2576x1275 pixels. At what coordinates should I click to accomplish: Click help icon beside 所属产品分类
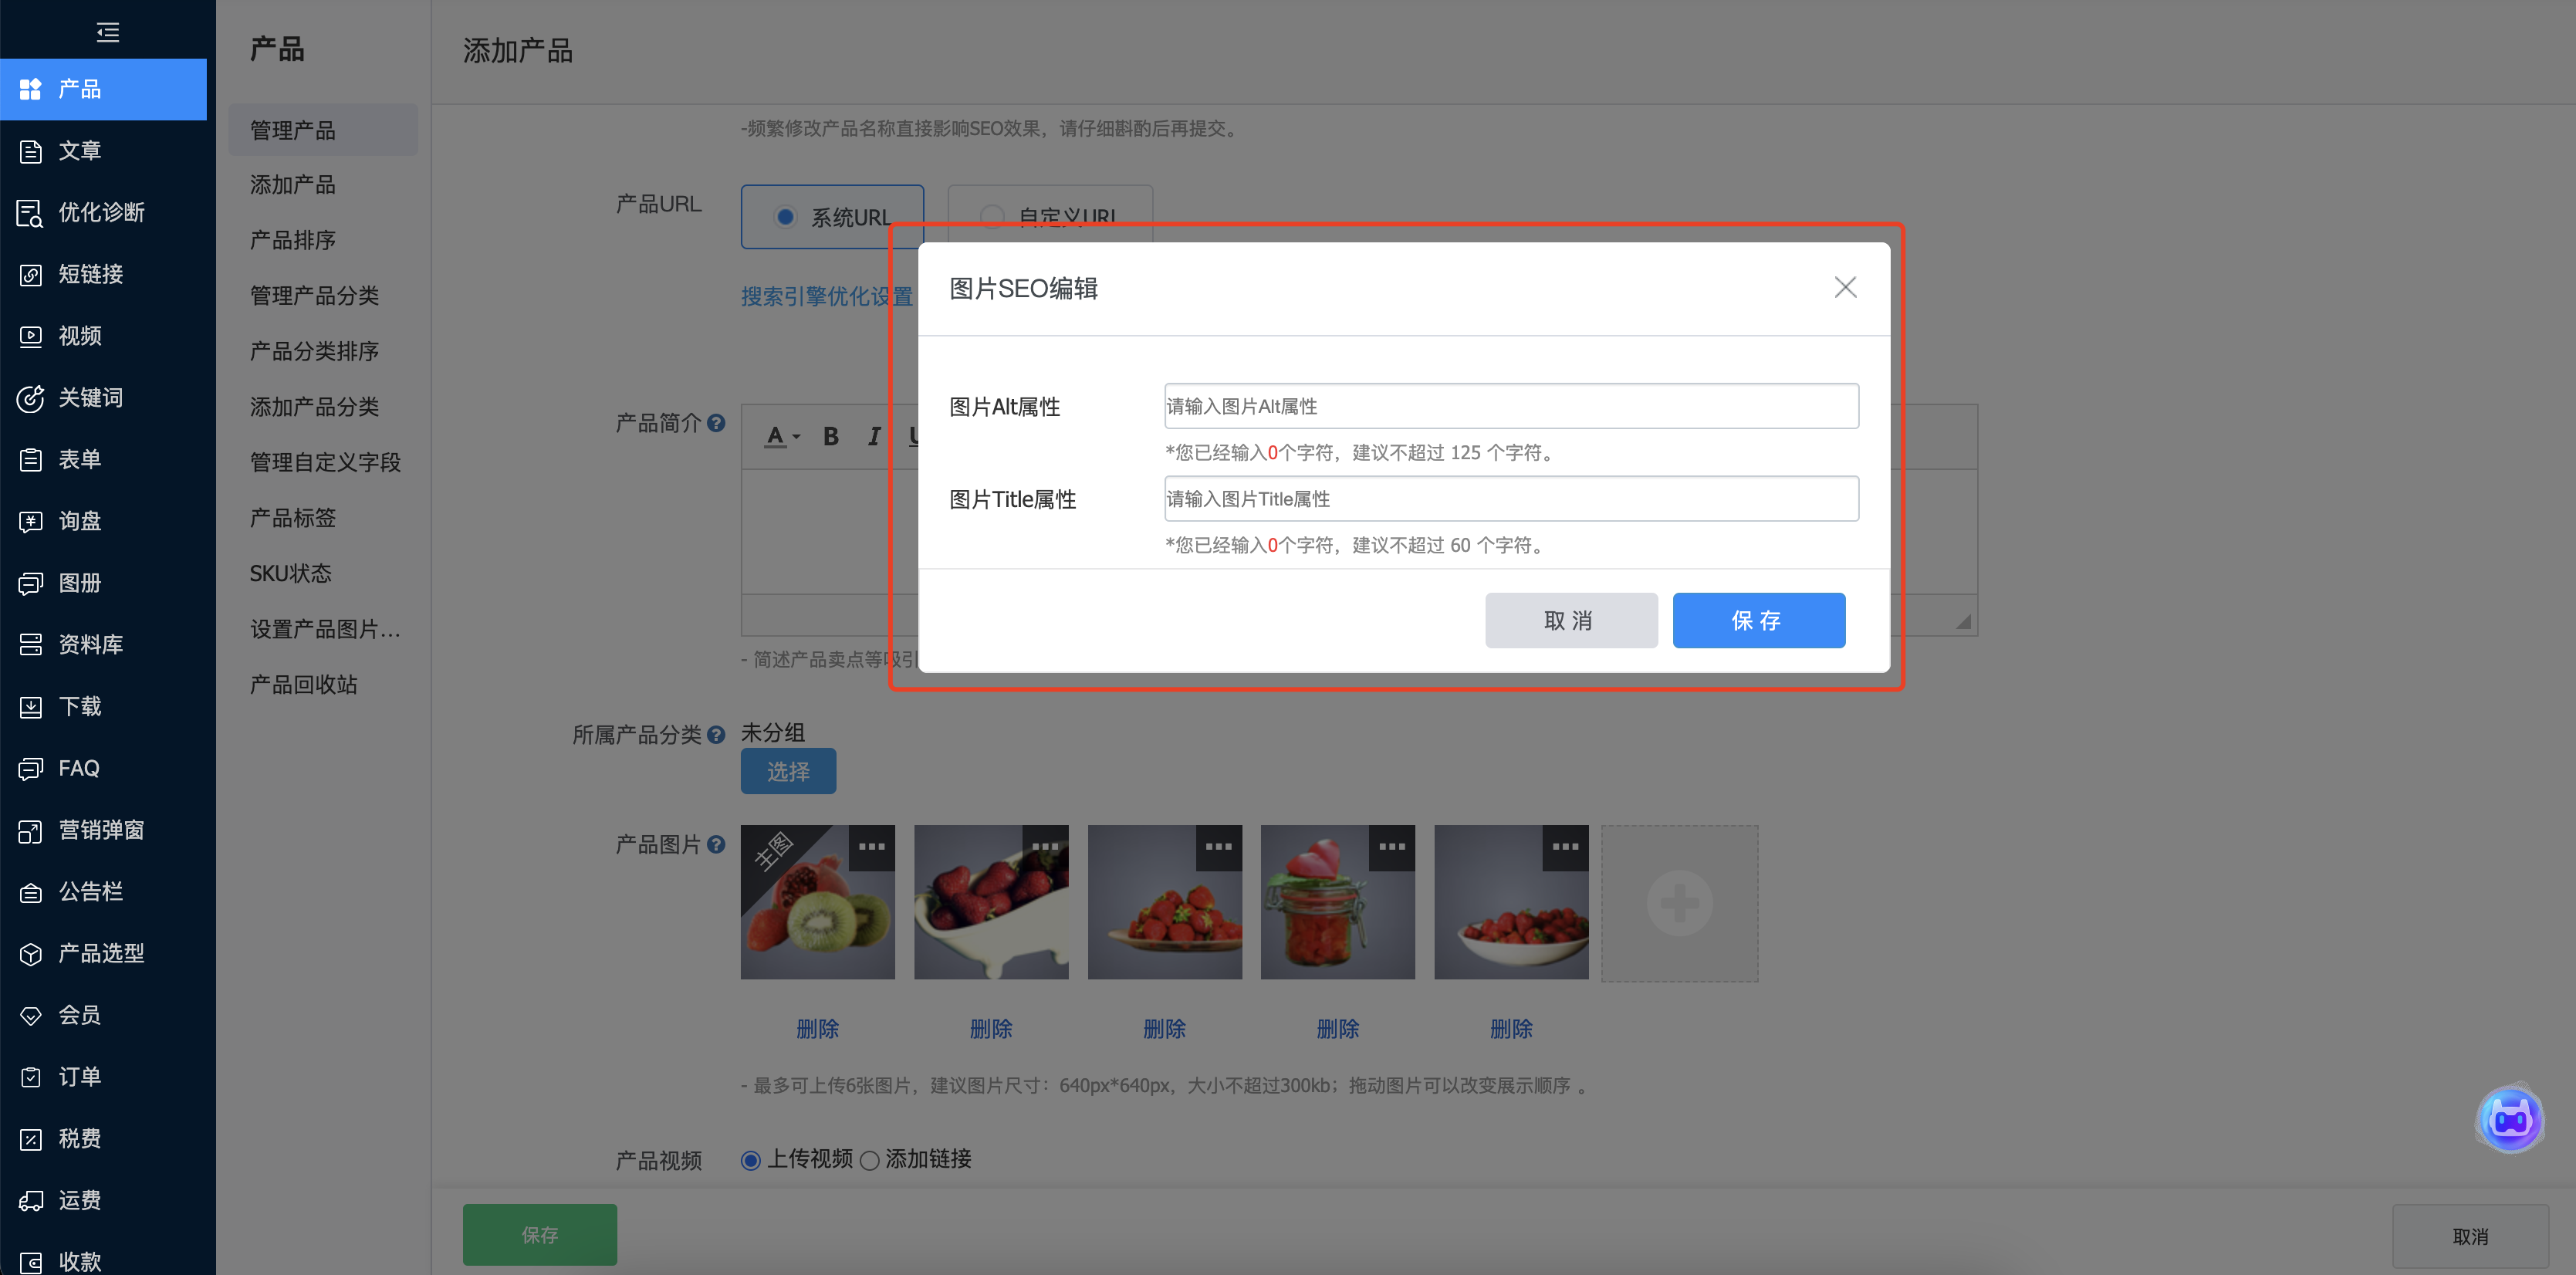tap(716, 734)
